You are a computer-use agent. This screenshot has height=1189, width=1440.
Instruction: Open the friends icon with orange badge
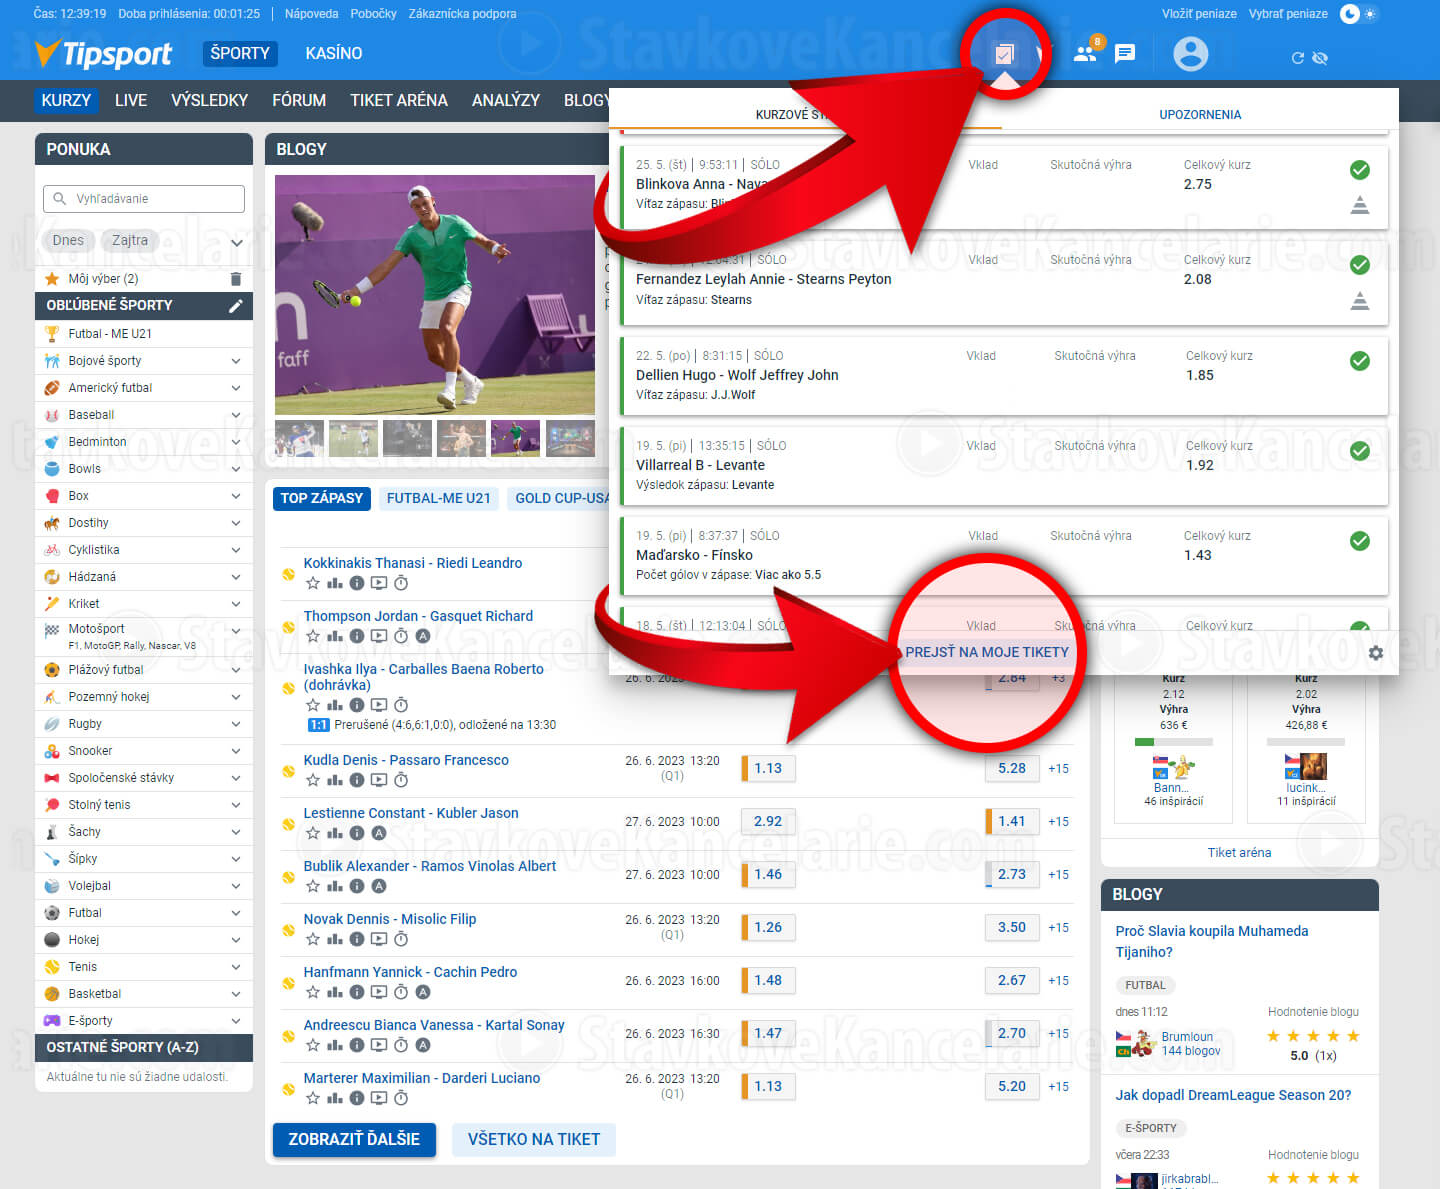(1086, 52)
